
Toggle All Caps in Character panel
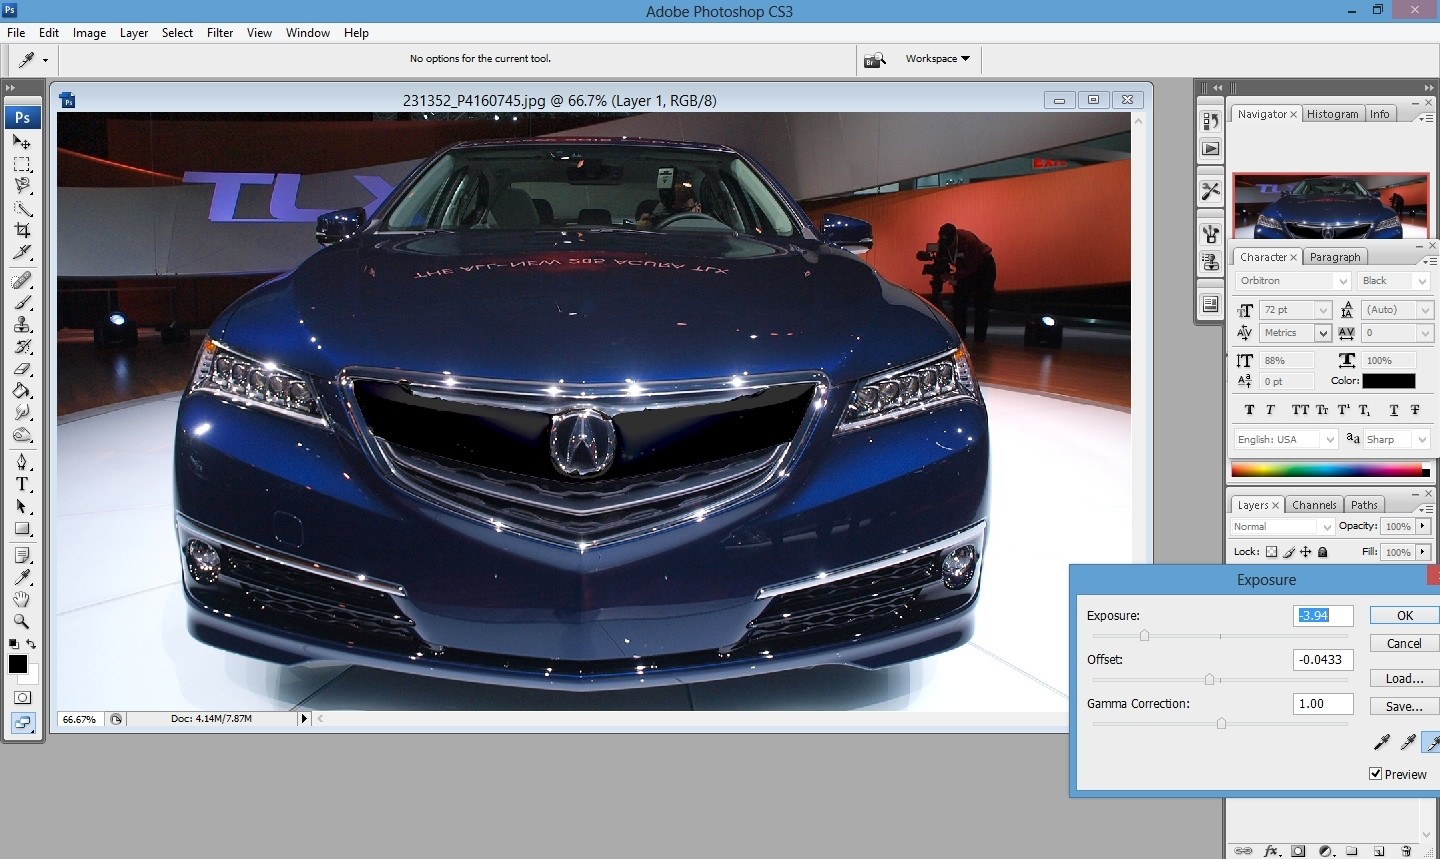(1300, 410)
